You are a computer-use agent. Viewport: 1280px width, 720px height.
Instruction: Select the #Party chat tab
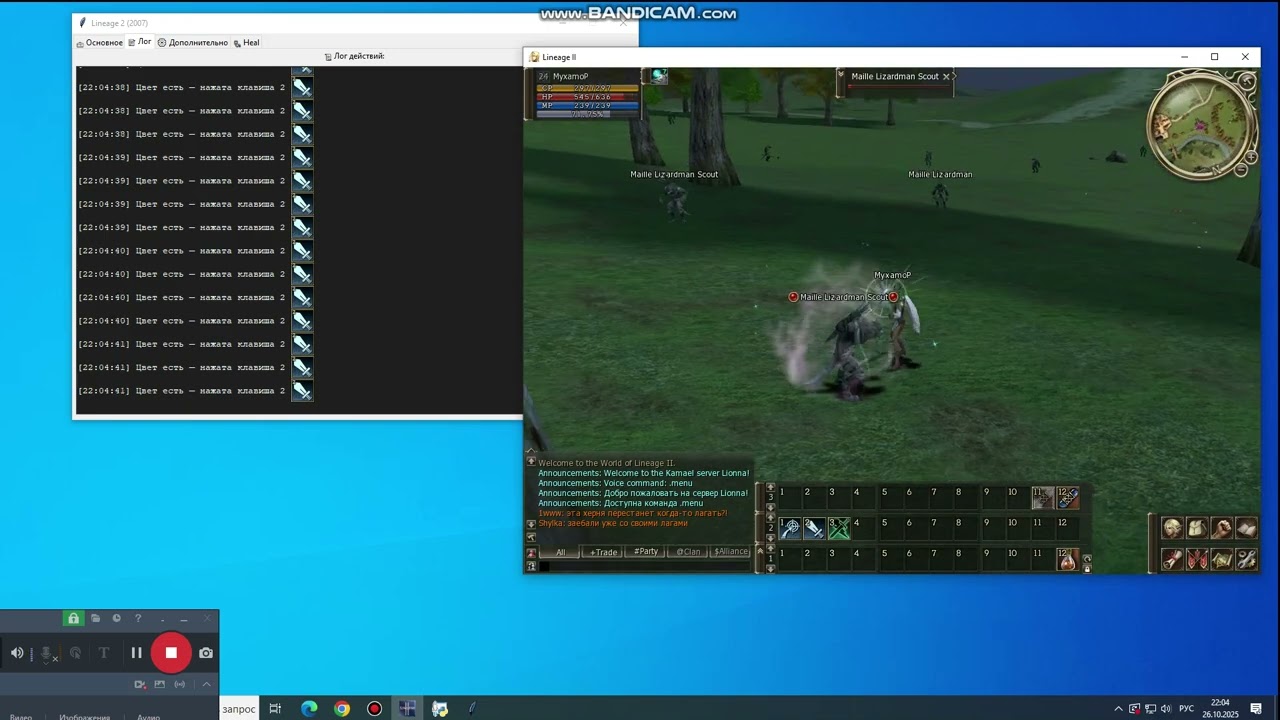coord(646,552)
